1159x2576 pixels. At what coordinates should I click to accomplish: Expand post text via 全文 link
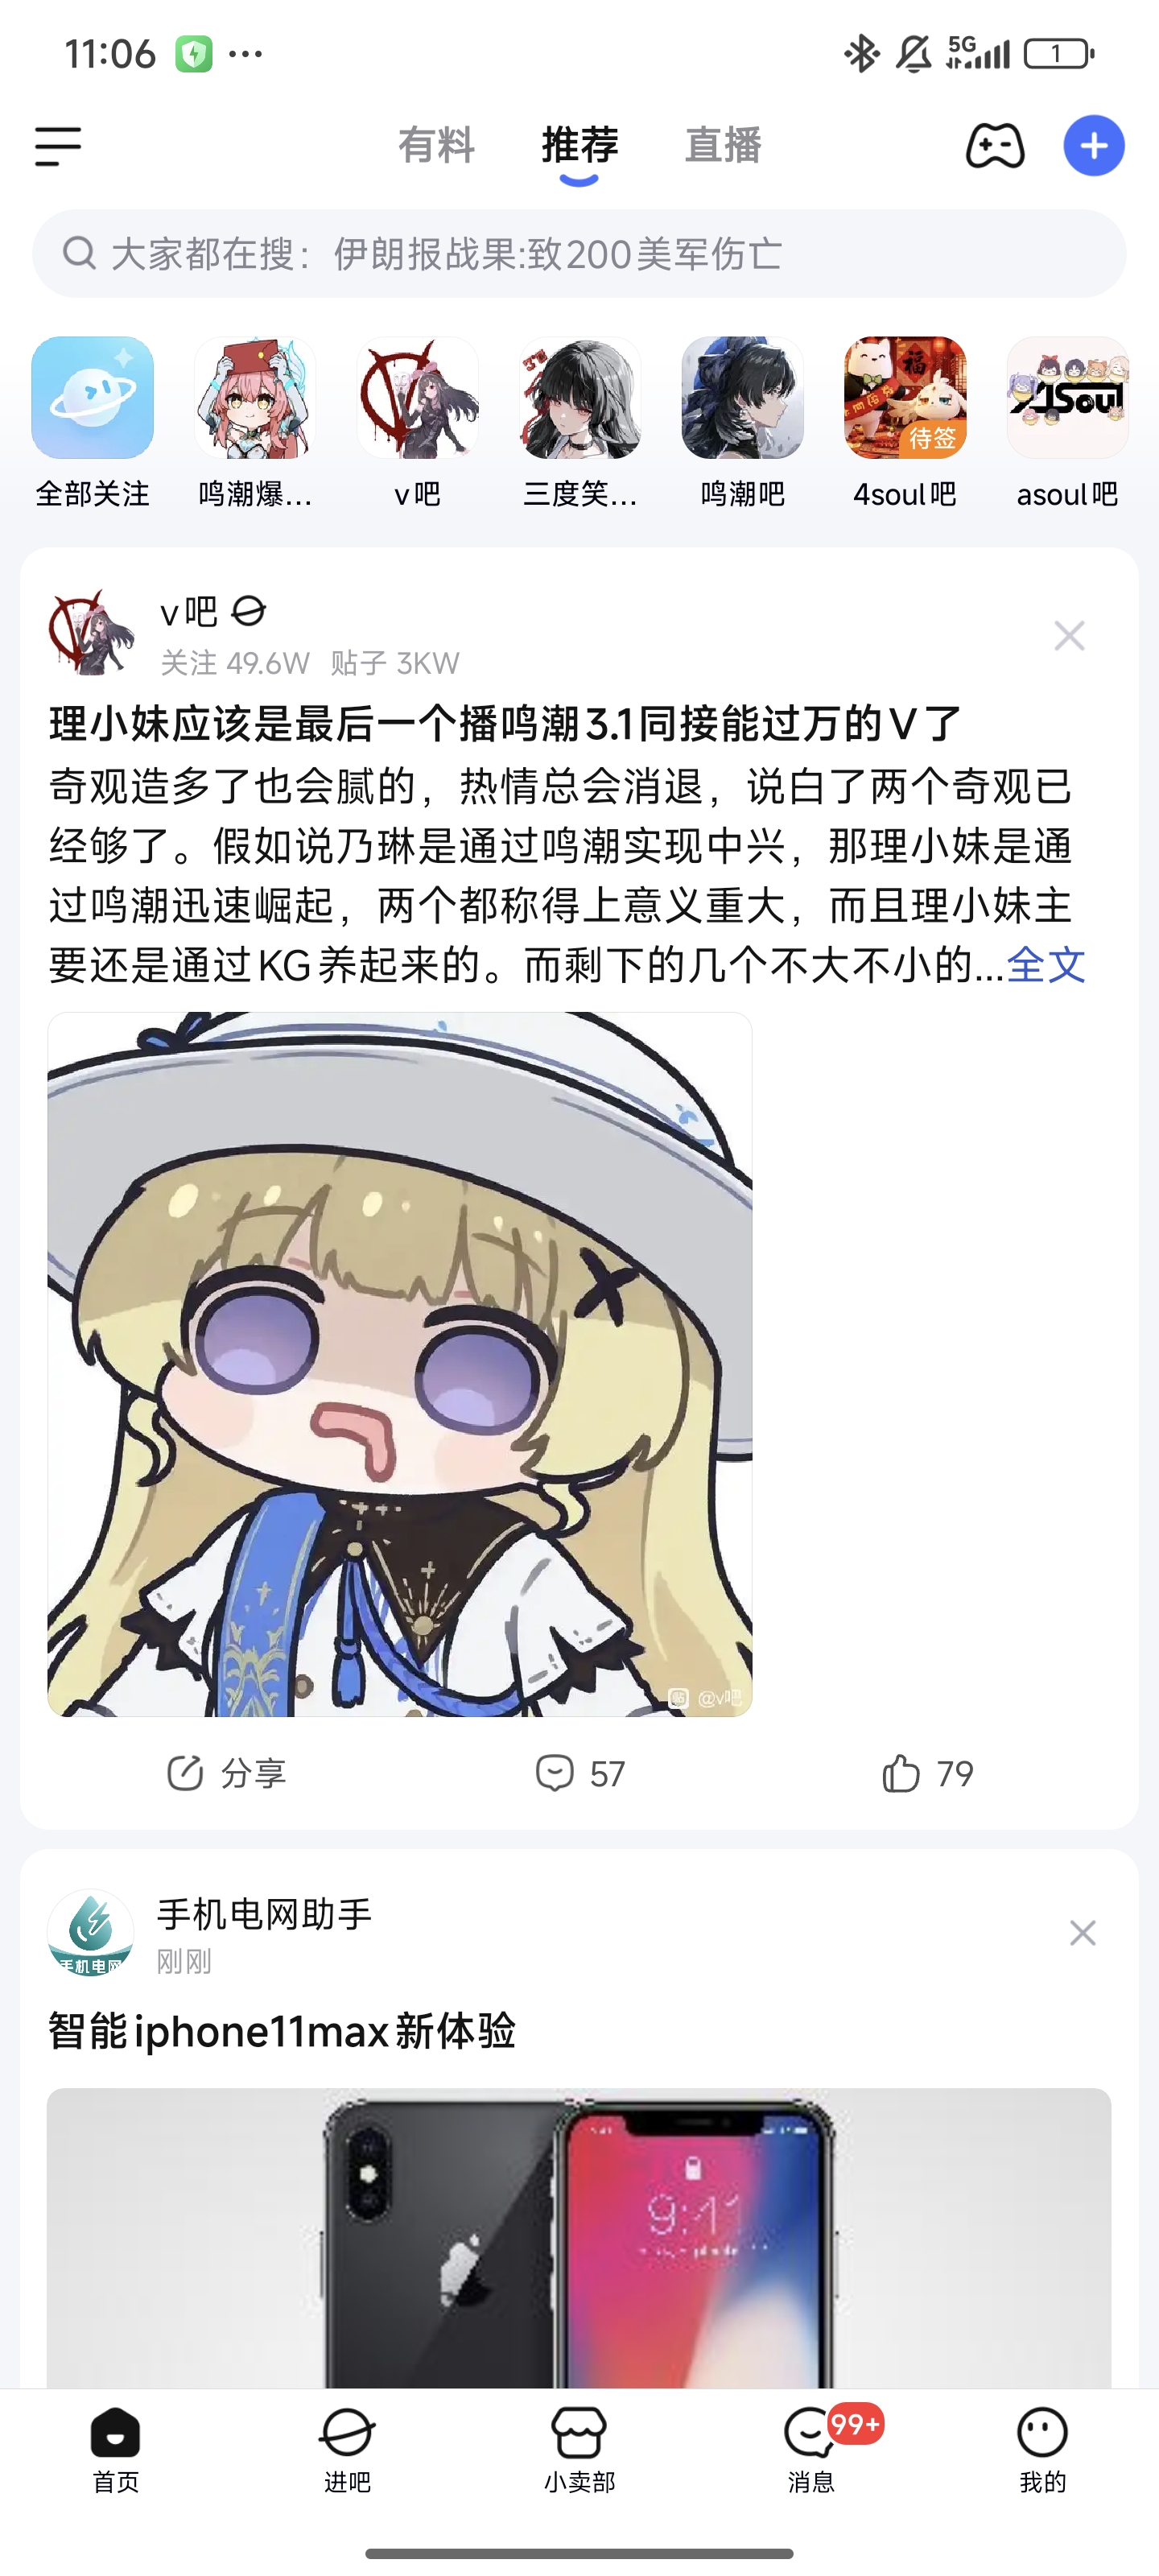click(1046, 965)
